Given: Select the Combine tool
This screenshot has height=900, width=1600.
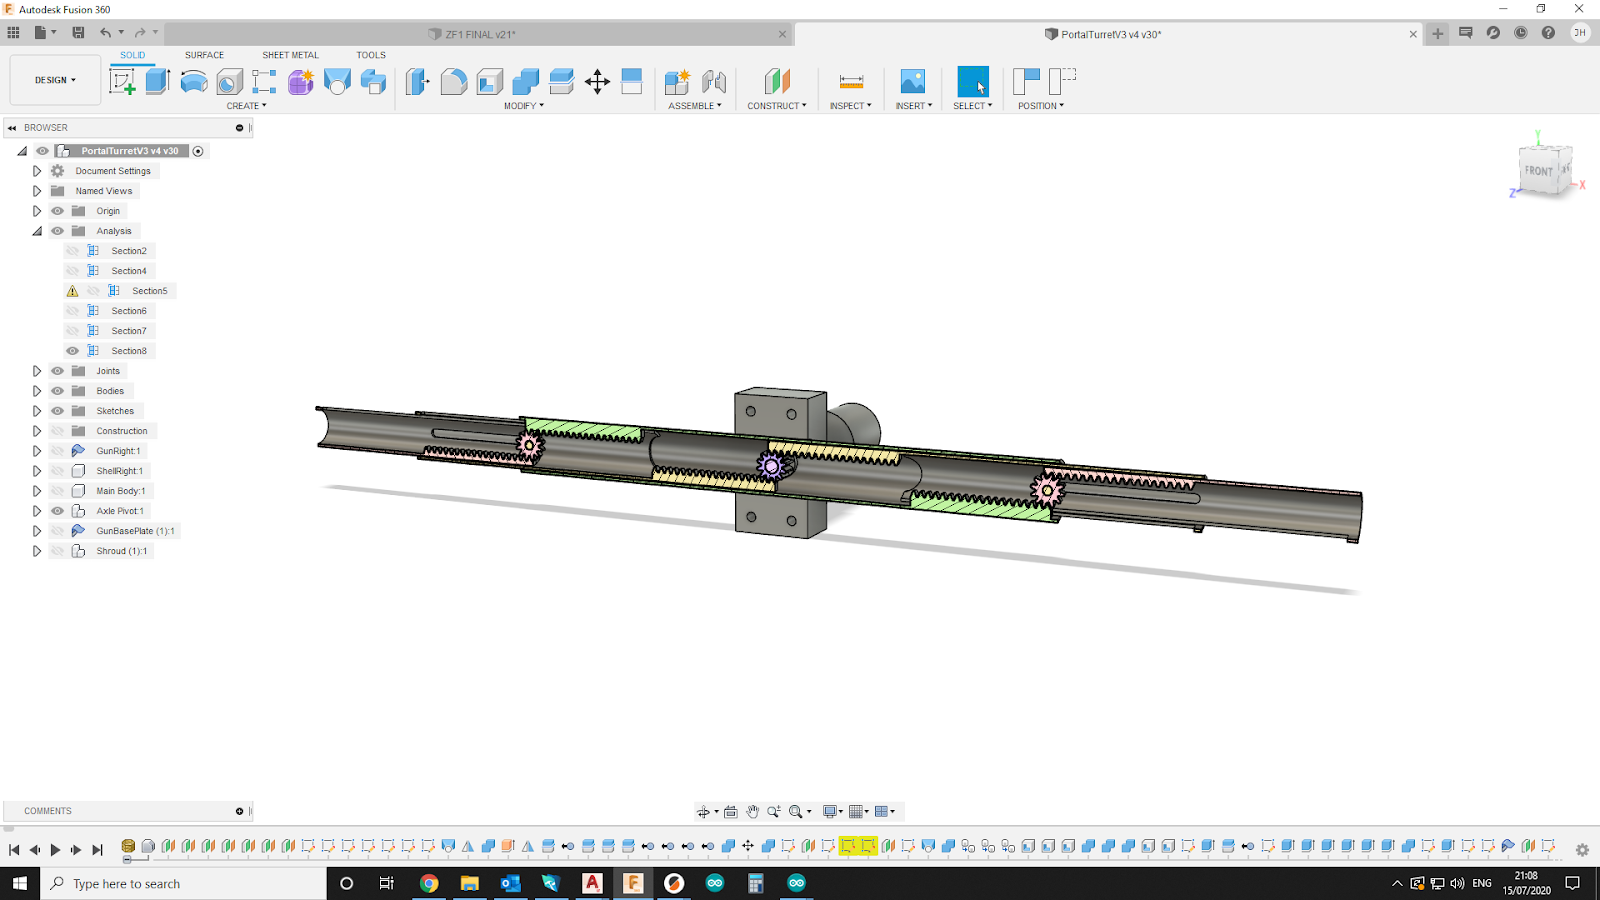Looking at the screenshot, I should (x=526, y=81).
